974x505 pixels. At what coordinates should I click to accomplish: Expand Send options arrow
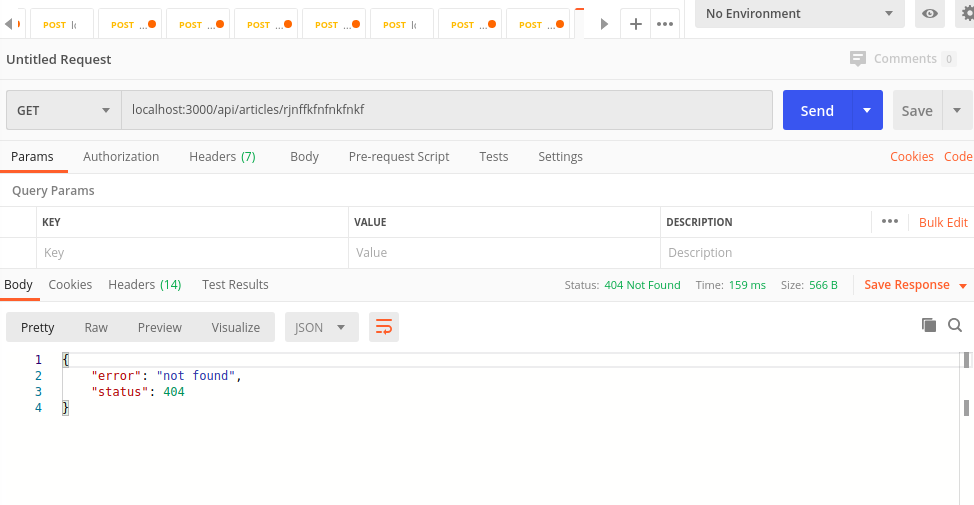(x=867, y=111)
